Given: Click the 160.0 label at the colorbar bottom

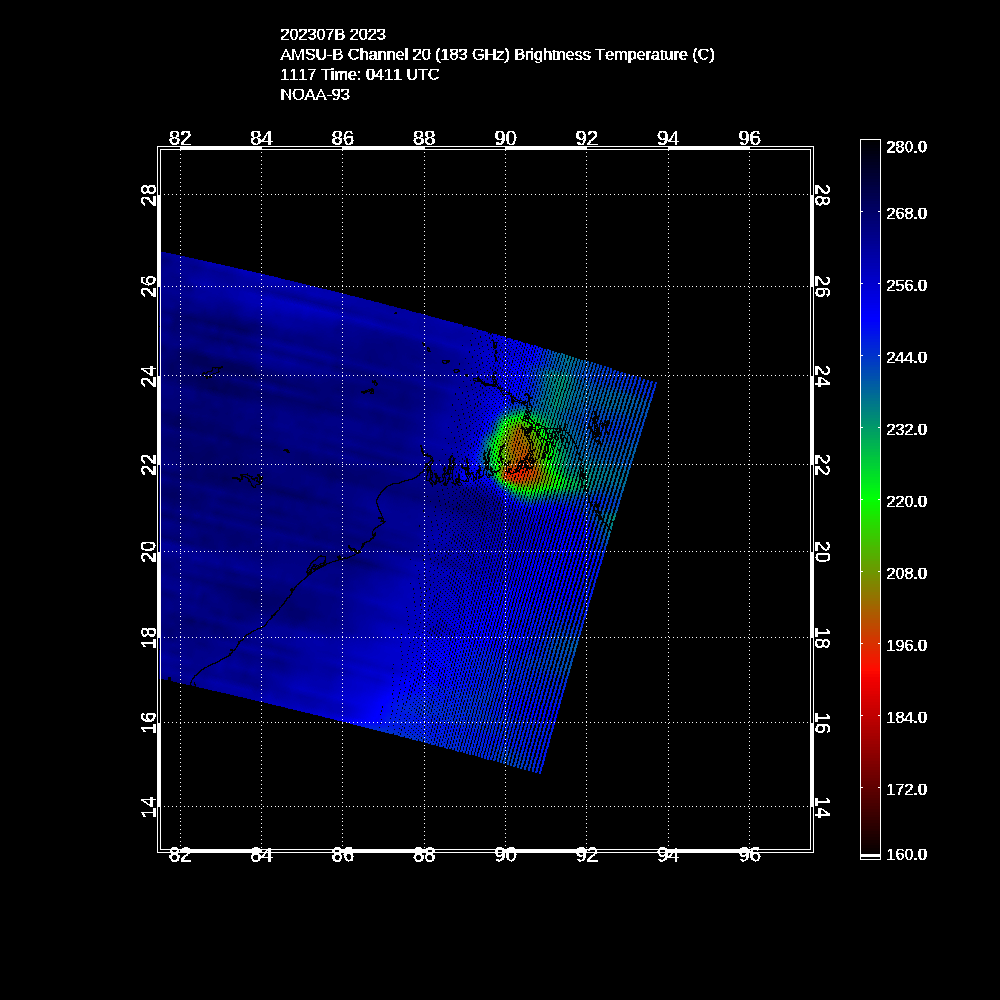Looking at the screenshot, I should (x=906, y=854).
